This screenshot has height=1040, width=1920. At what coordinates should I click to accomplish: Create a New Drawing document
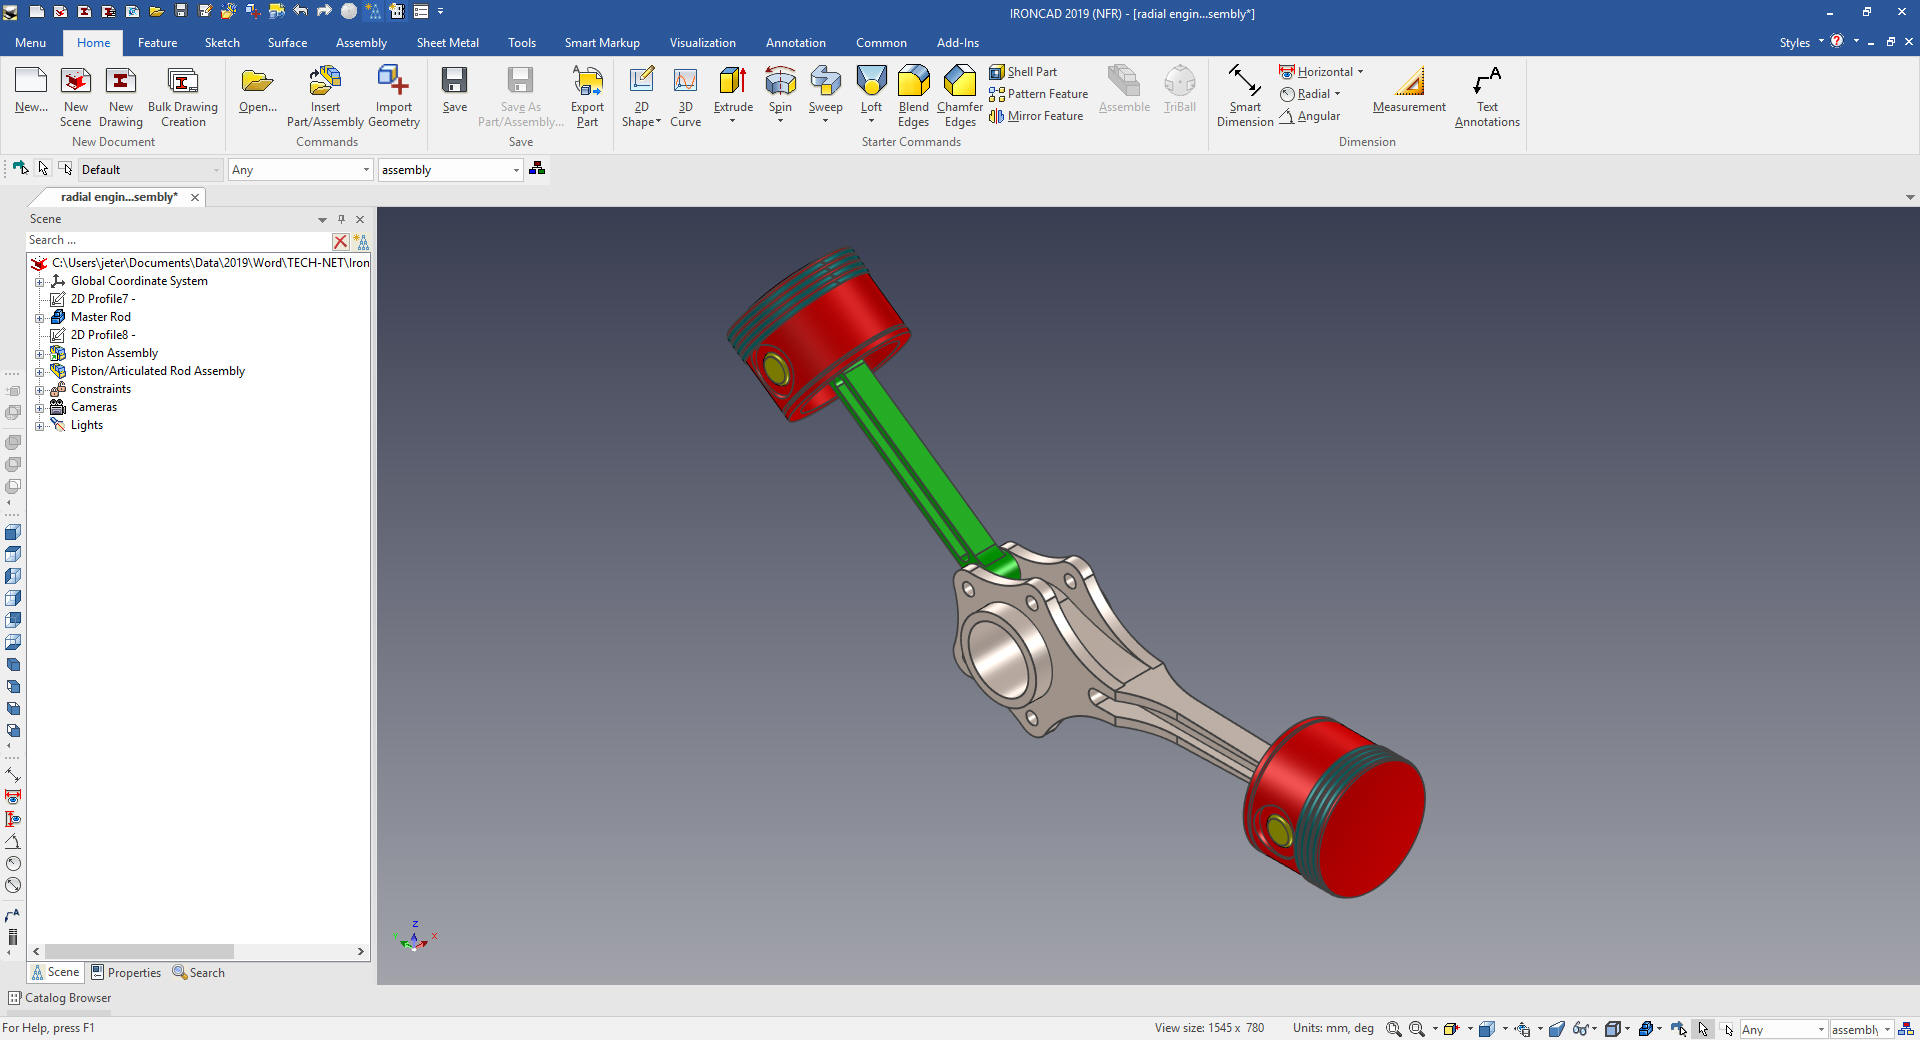point(121,97)
